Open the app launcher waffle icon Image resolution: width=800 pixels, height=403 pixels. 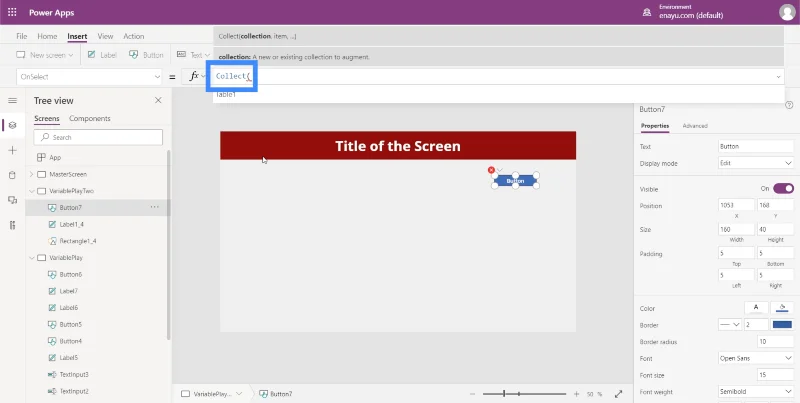(x=12, y=12)
